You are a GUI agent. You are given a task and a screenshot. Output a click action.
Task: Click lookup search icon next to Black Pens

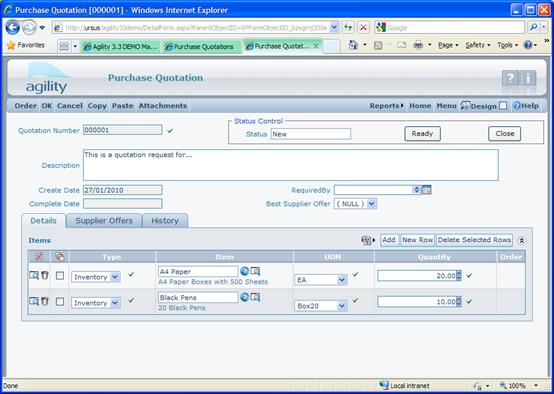pos(255,297)
